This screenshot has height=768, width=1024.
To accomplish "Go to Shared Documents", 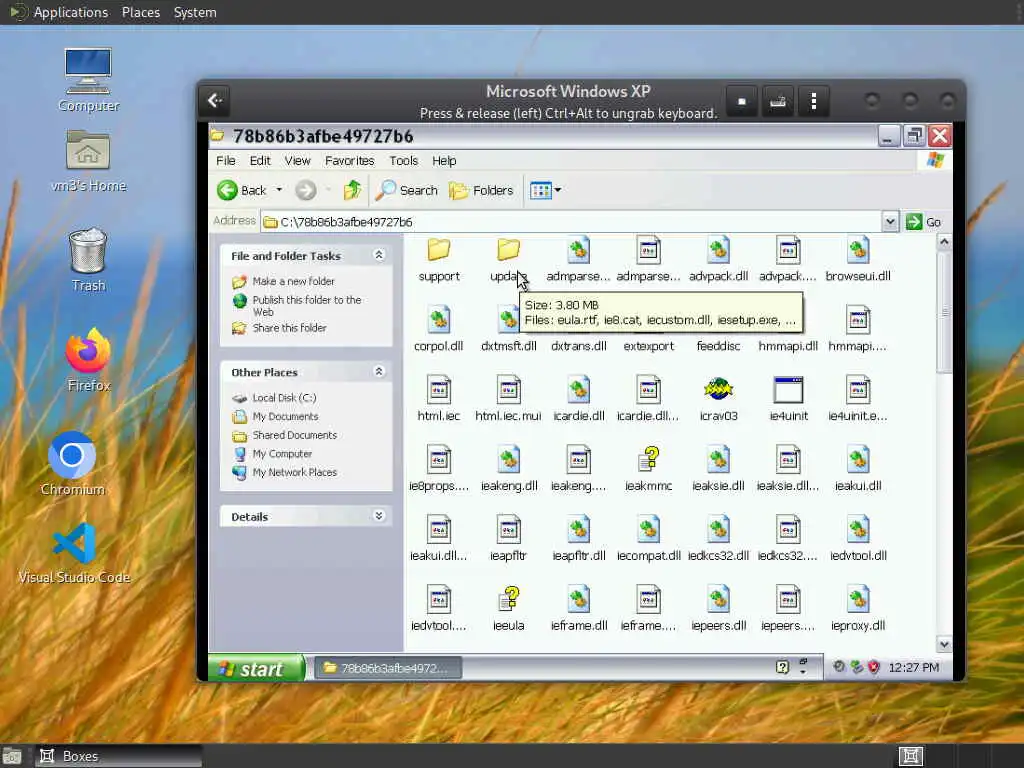I will [295, 435].
